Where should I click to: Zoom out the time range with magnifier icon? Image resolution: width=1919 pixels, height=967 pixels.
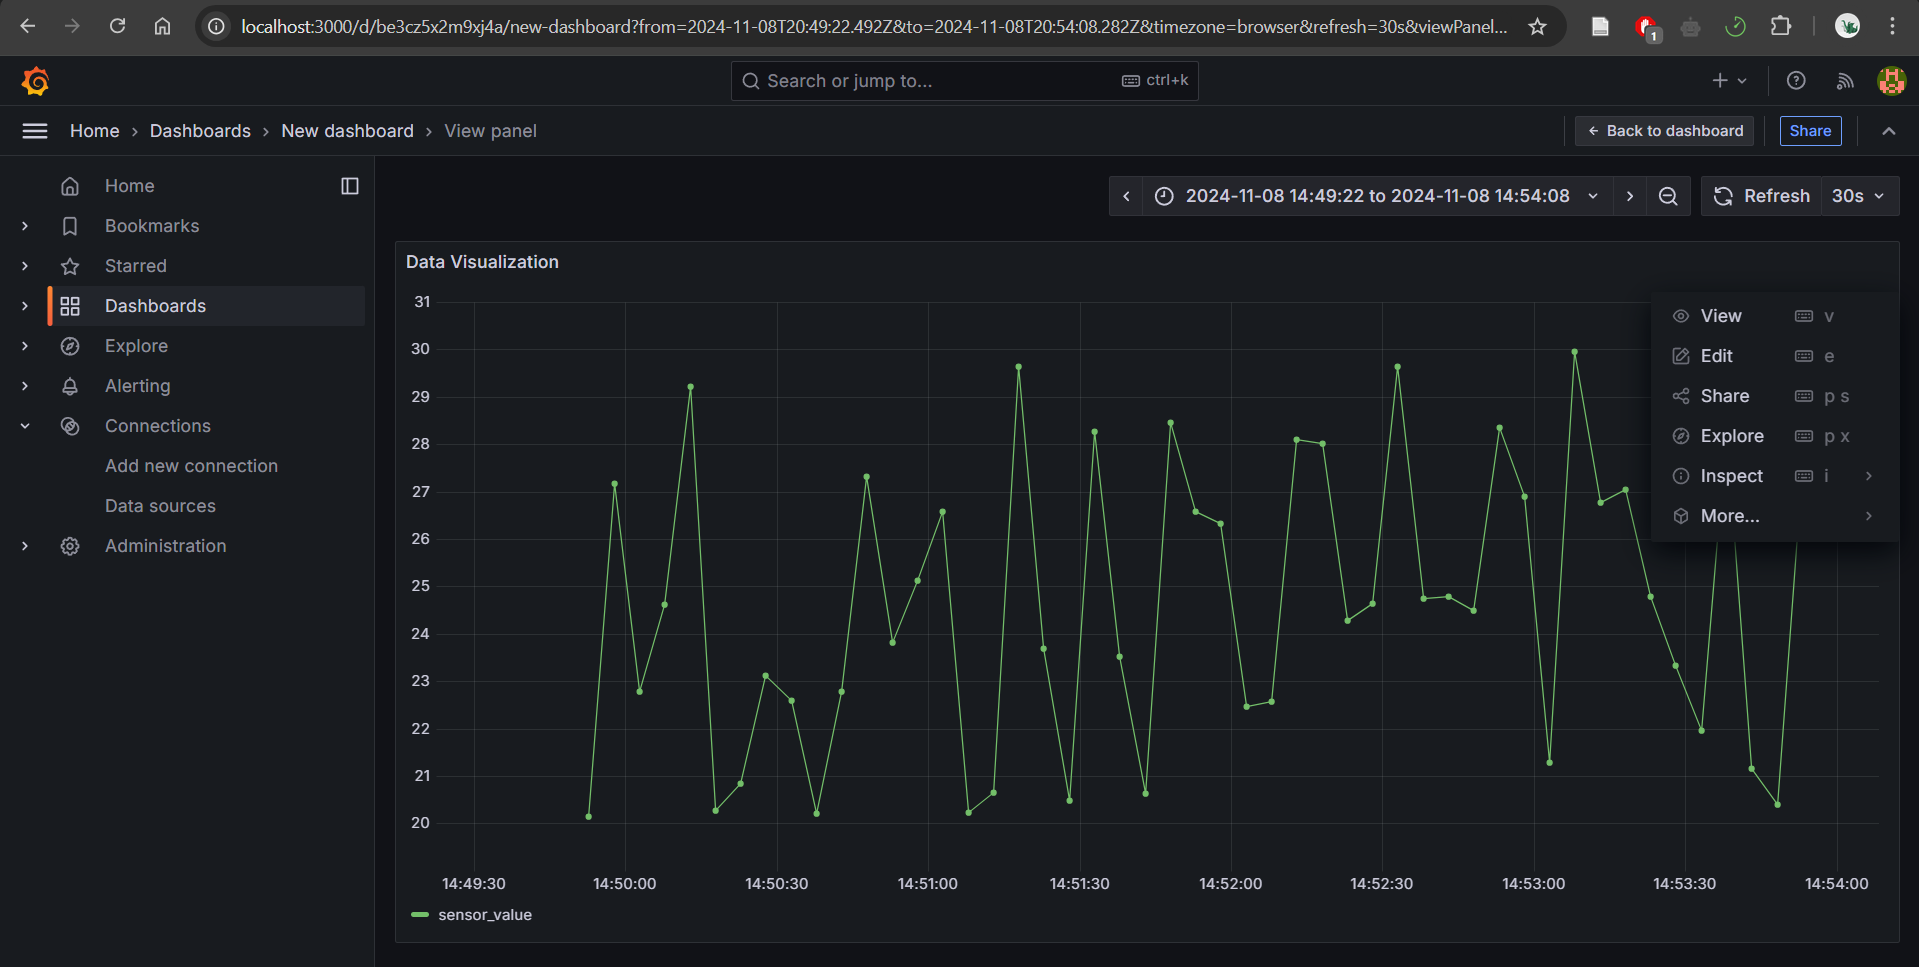pyautogui.click(x=1667, y=196)
